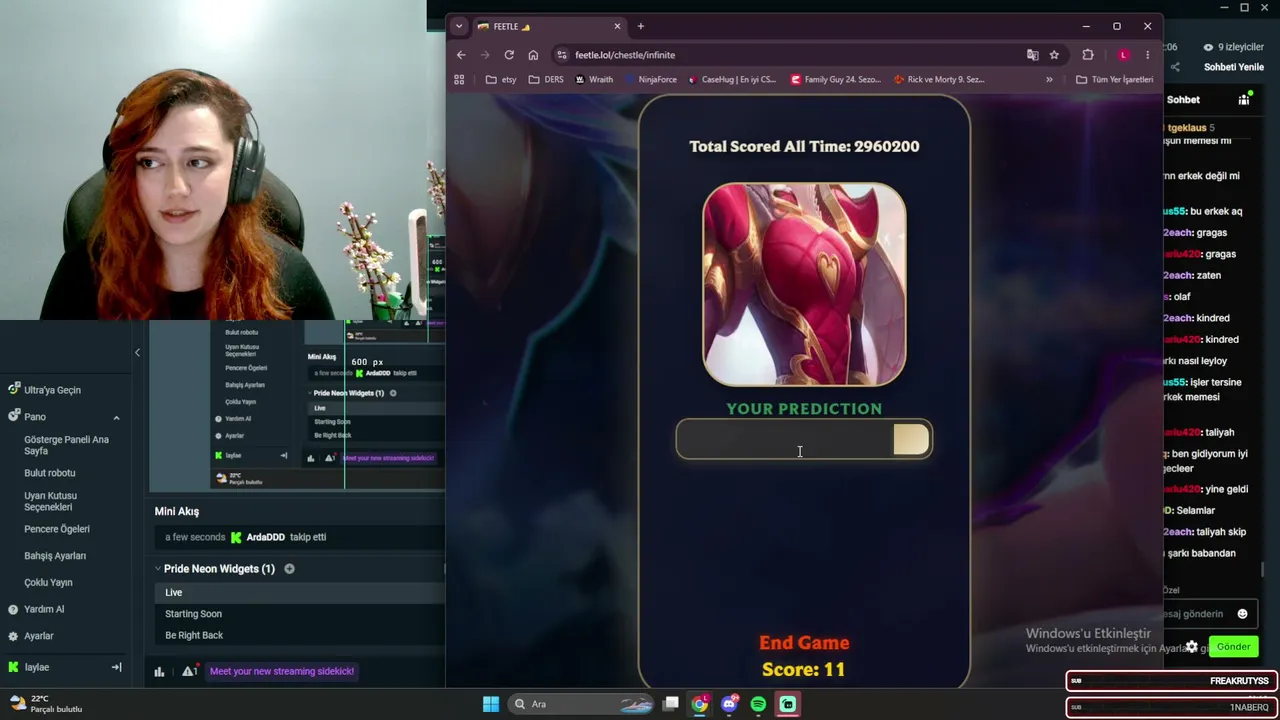
Task: Click Sohbeti Yenile to refresh chat
Action: point(1234,67)
